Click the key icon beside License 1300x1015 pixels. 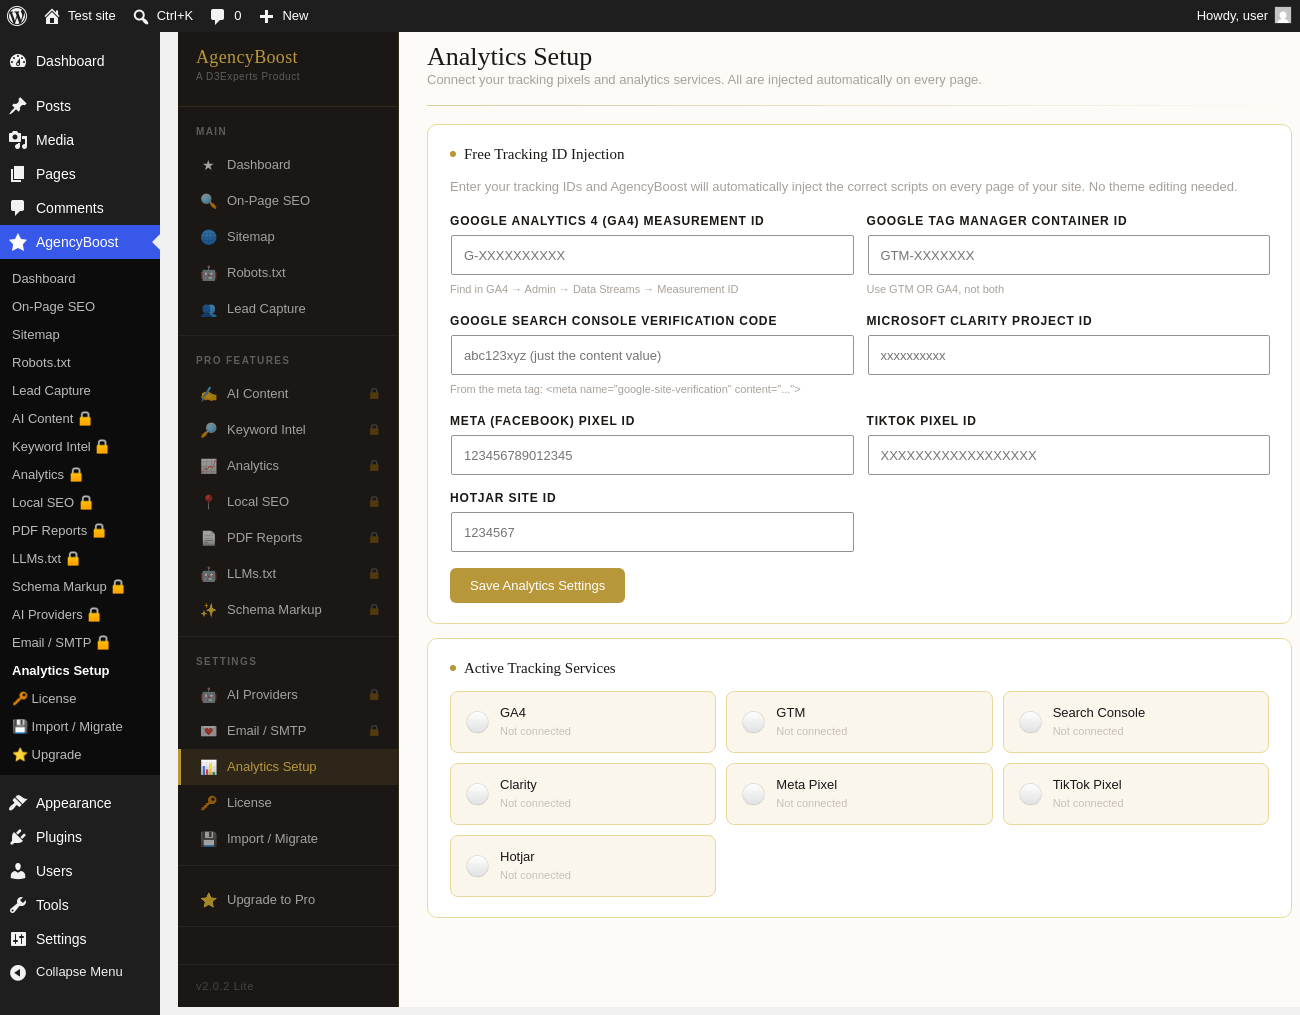coord(208,803)
